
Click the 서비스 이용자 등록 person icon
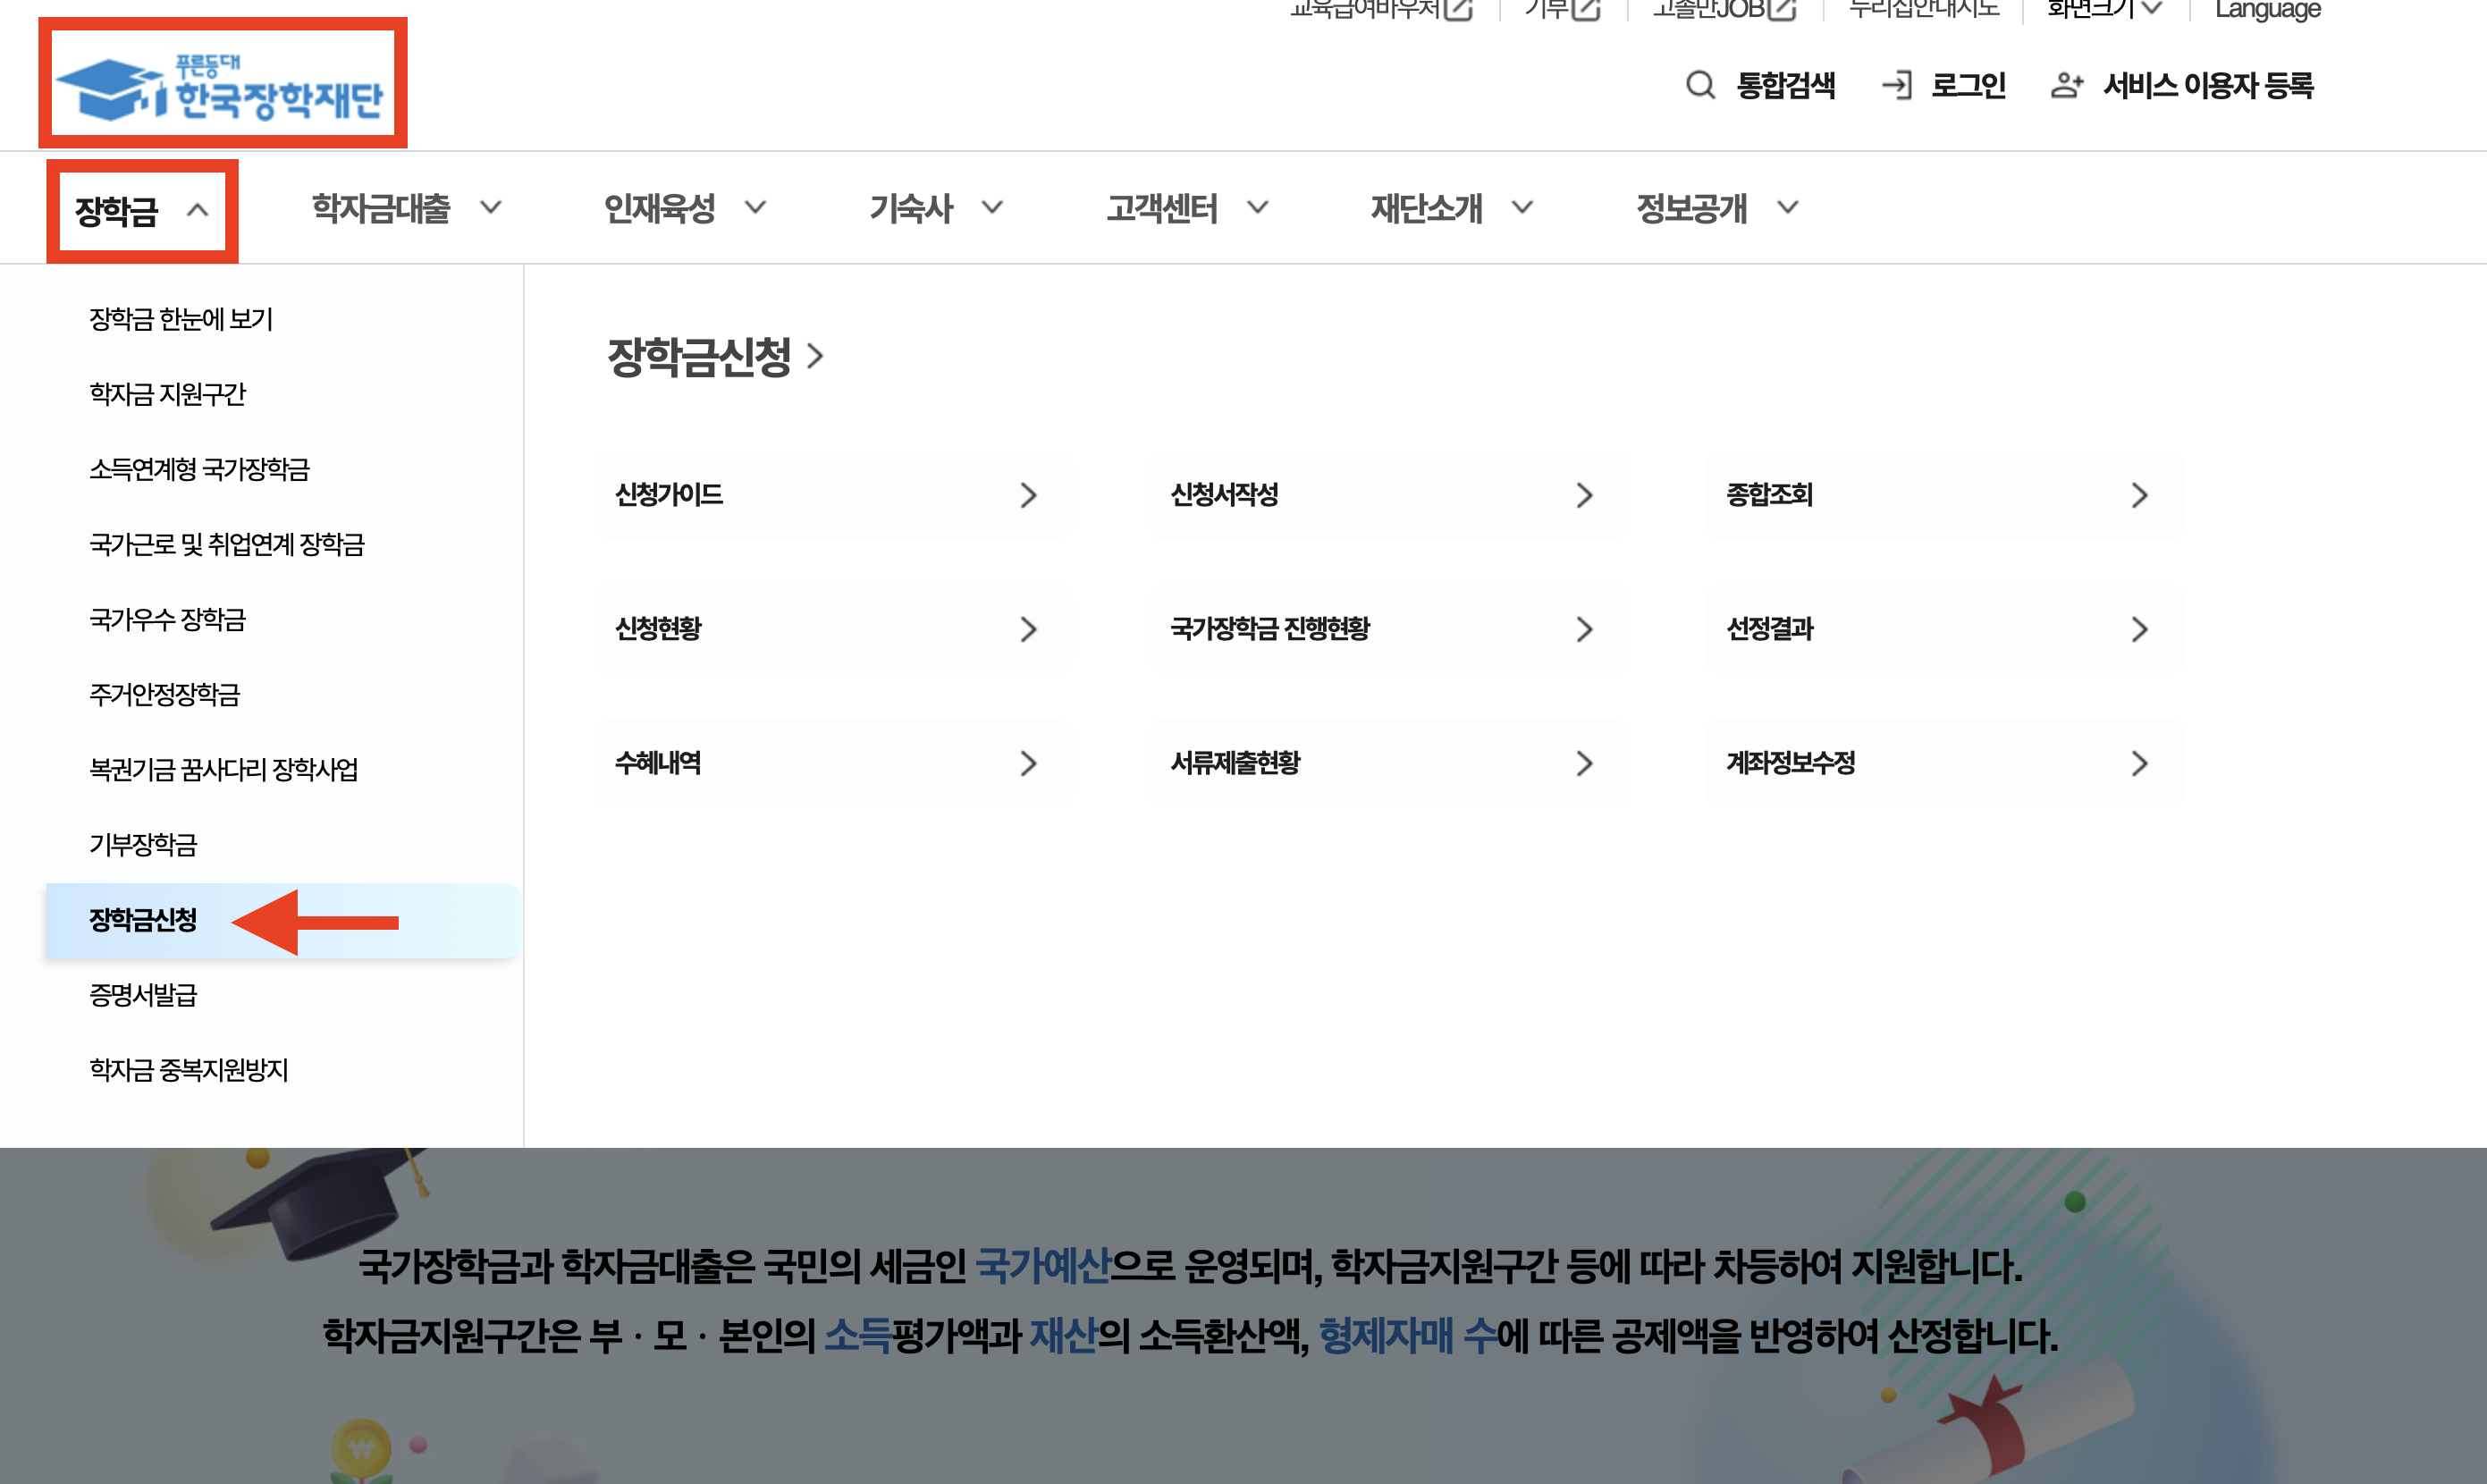2066,85
